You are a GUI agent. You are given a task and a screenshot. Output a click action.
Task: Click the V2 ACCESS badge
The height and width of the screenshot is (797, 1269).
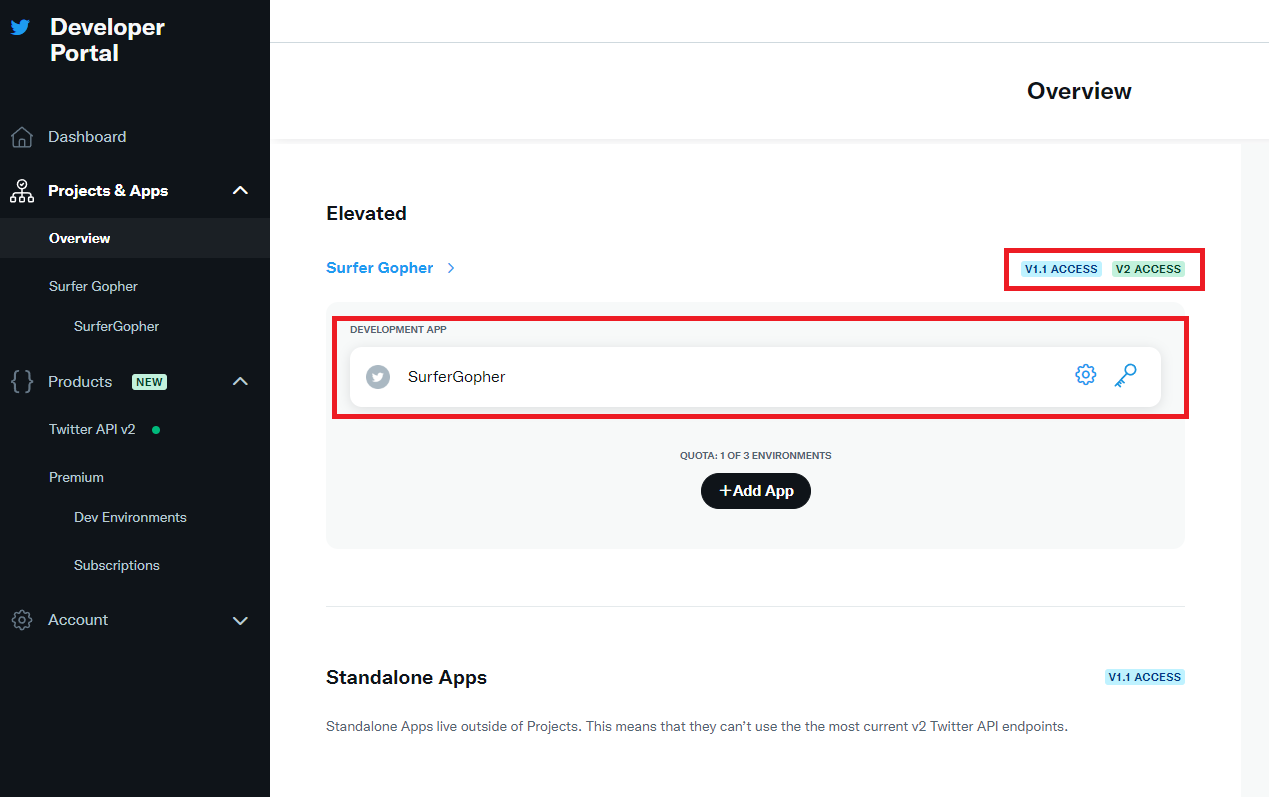tap(1148, 269)
